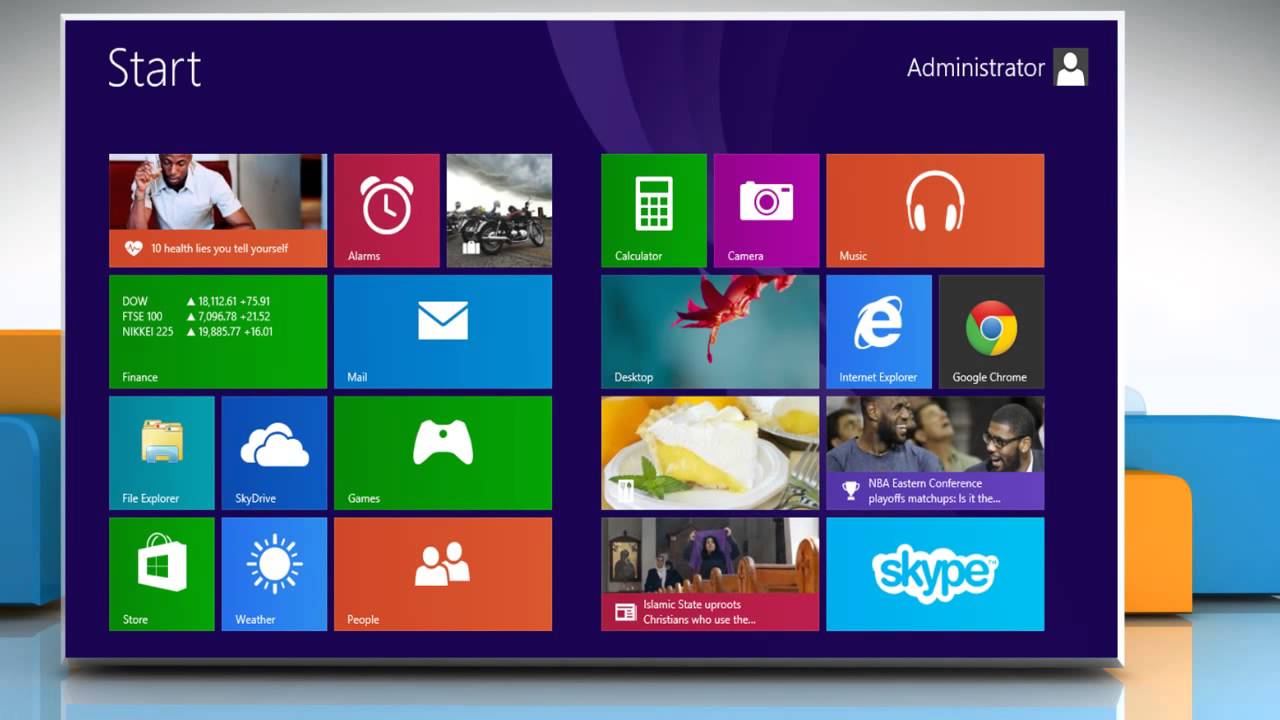Image resolution: width=1280 pixels, height=720 pixels.
Task: Open the SkyDrive cloud tile
Action: [274, 453]
